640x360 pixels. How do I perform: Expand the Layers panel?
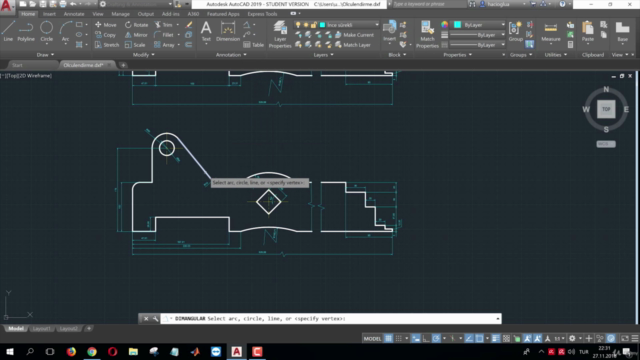coord(323,55)
